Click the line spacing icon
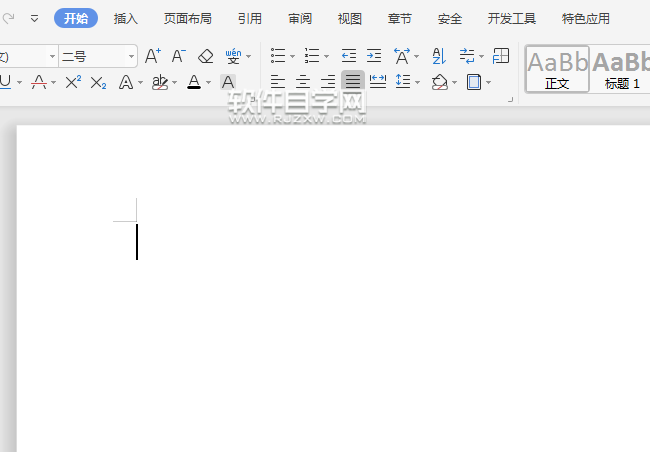Image resolution: width=650 pixels, height=452 pixels. pyautogui.click(x=403, y=82)
